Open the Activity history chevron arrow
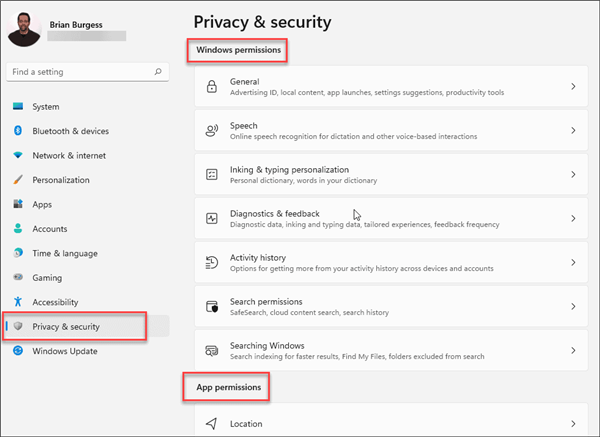Viewport: 600px width, 437px height. [x=573, y=262]
